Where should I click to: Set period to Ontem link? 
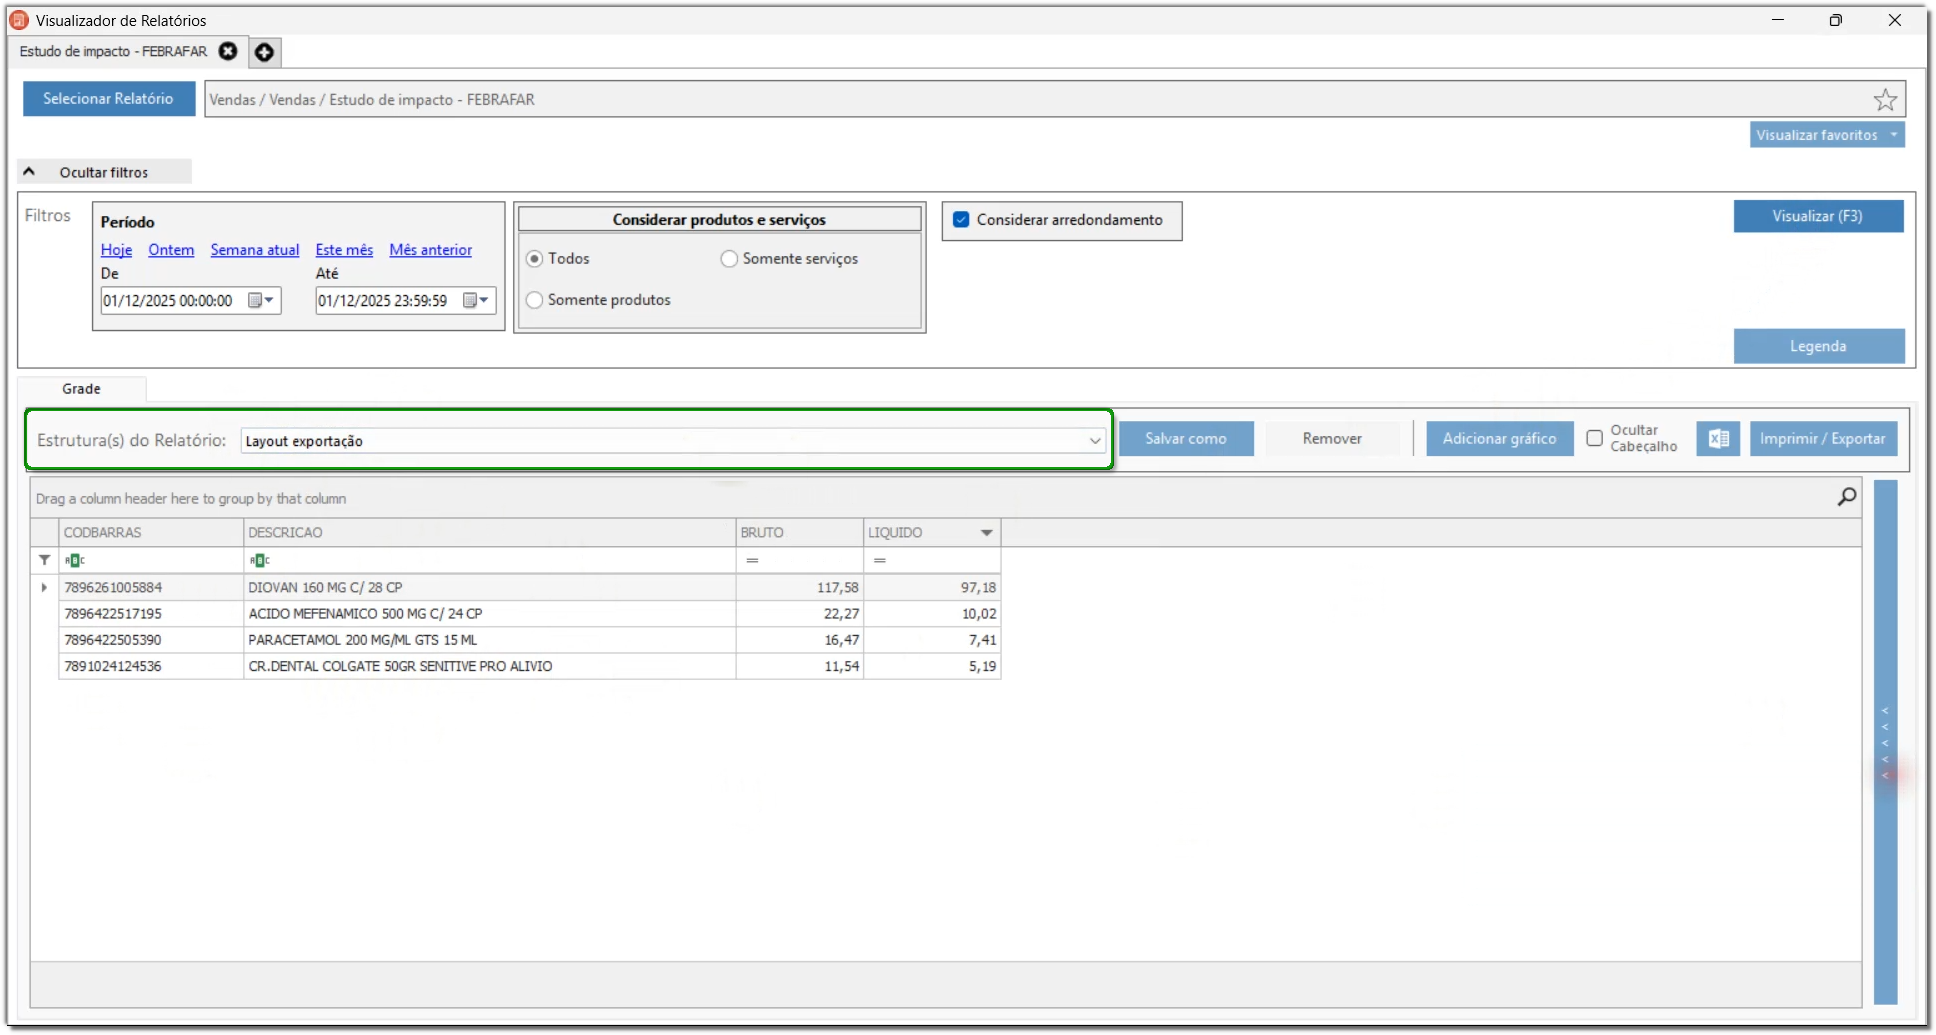tap(171, 250)
